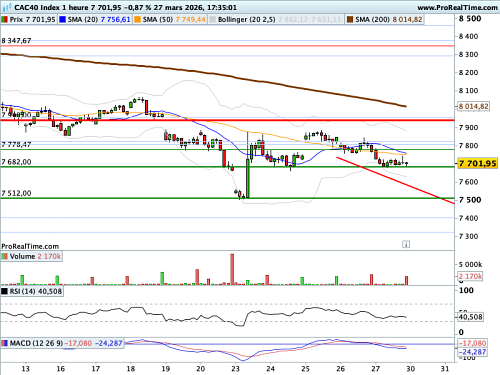Click date 16 on the time axis

pos(60,369)
